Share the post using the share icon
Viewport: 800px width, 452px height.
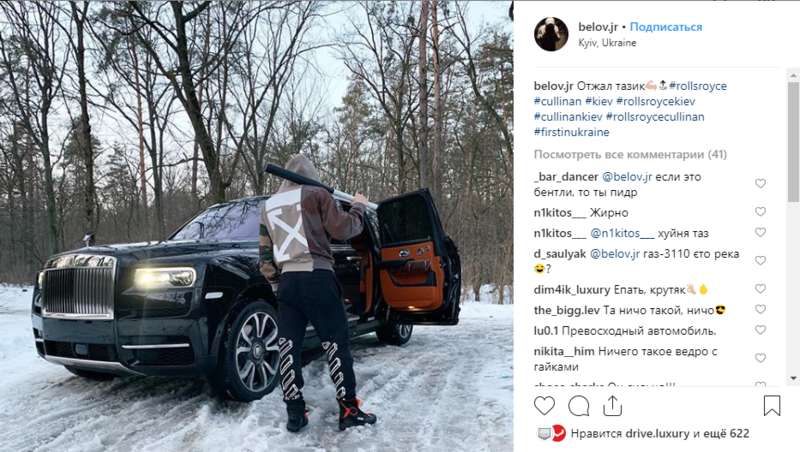pos(612,406)
